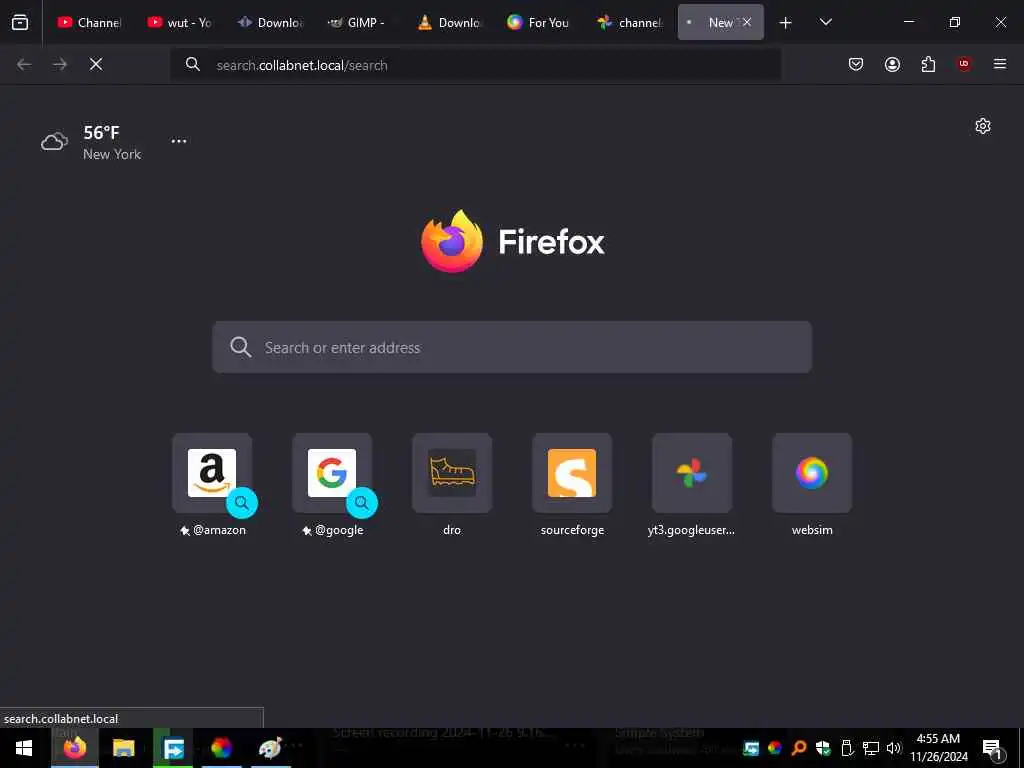Screen dimensions: 1024x768
Task: Click the 'Search or enter address' box
Action: 512,347
